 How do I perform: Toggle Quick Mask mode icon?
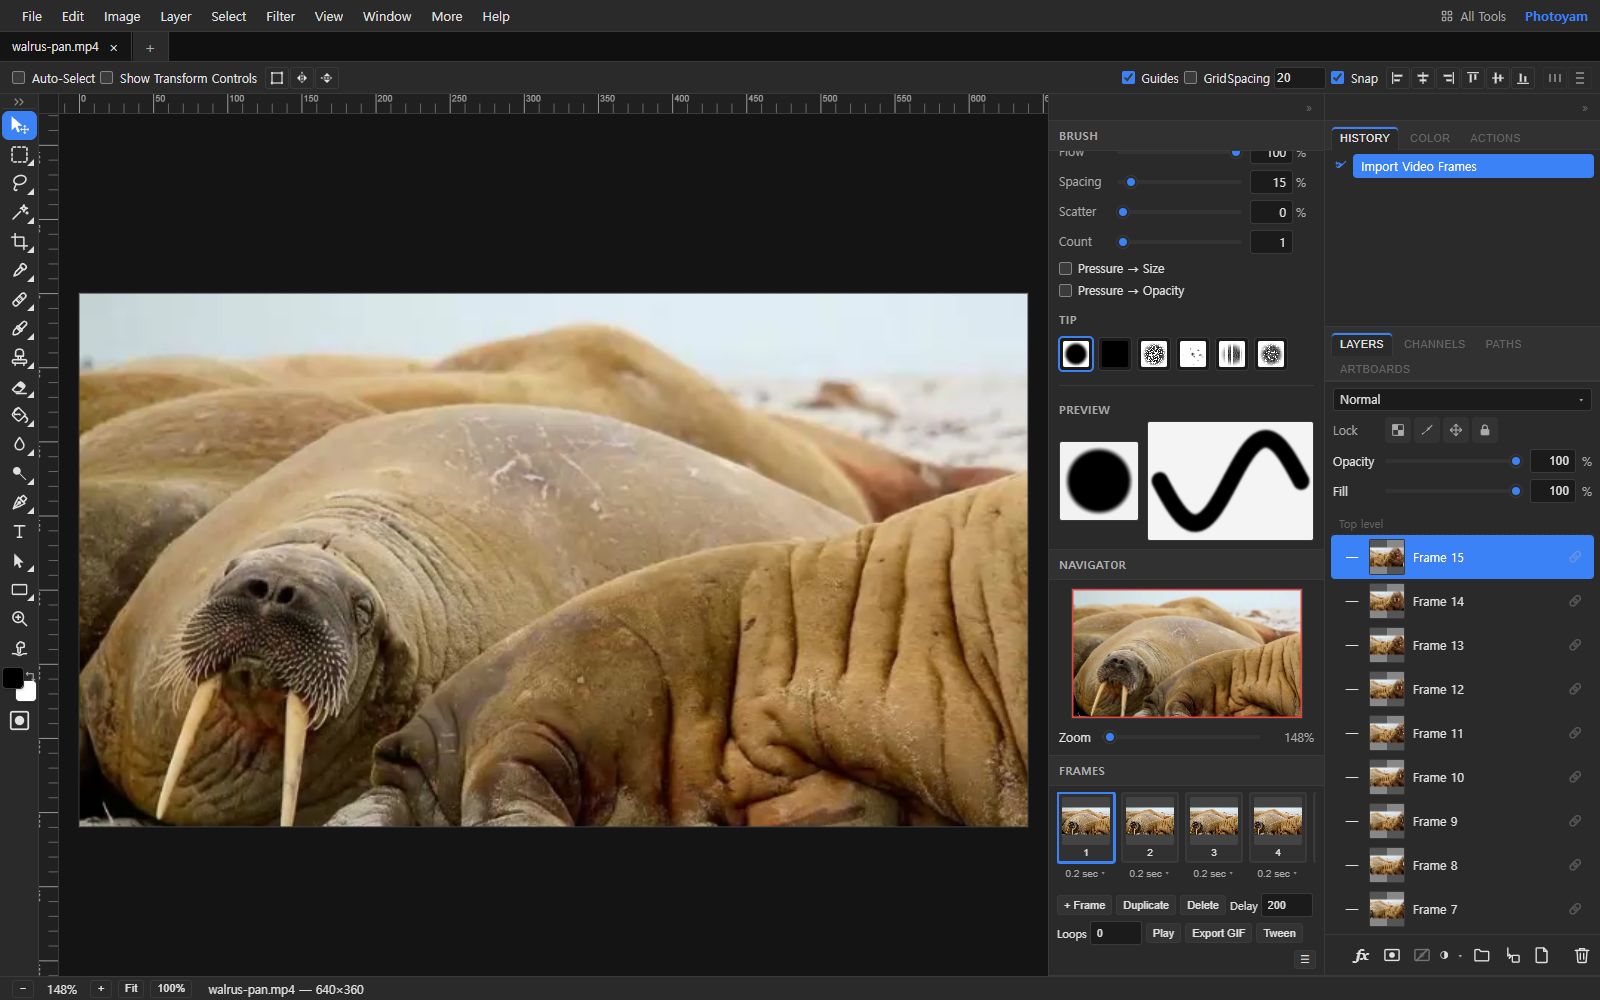(19, 721)
